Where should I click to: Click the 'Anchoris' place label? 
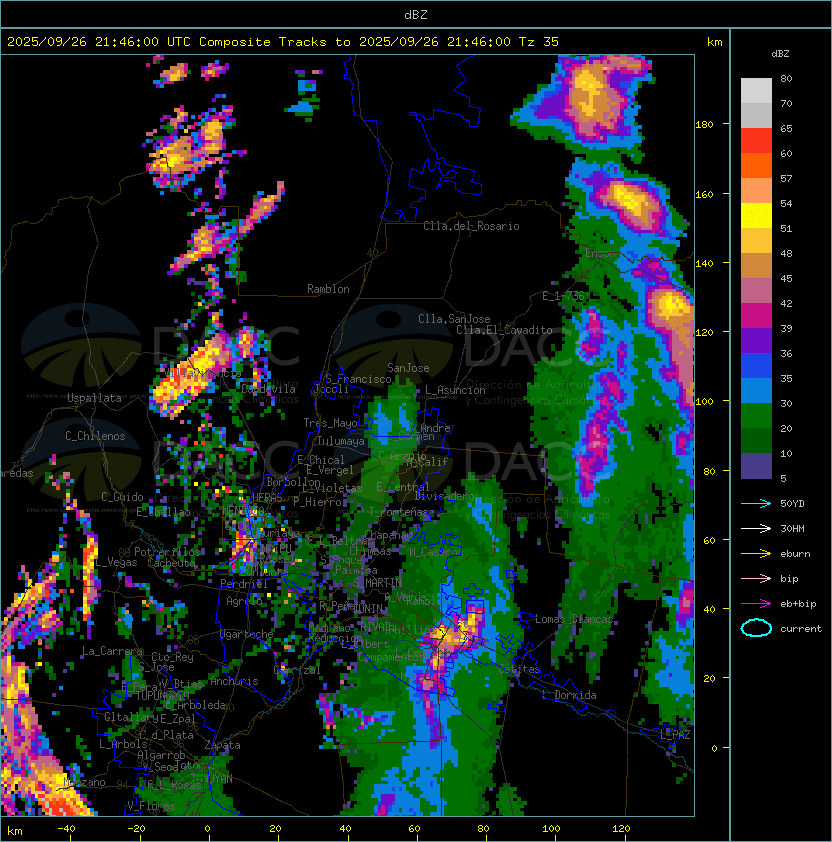tap(234, 681)
